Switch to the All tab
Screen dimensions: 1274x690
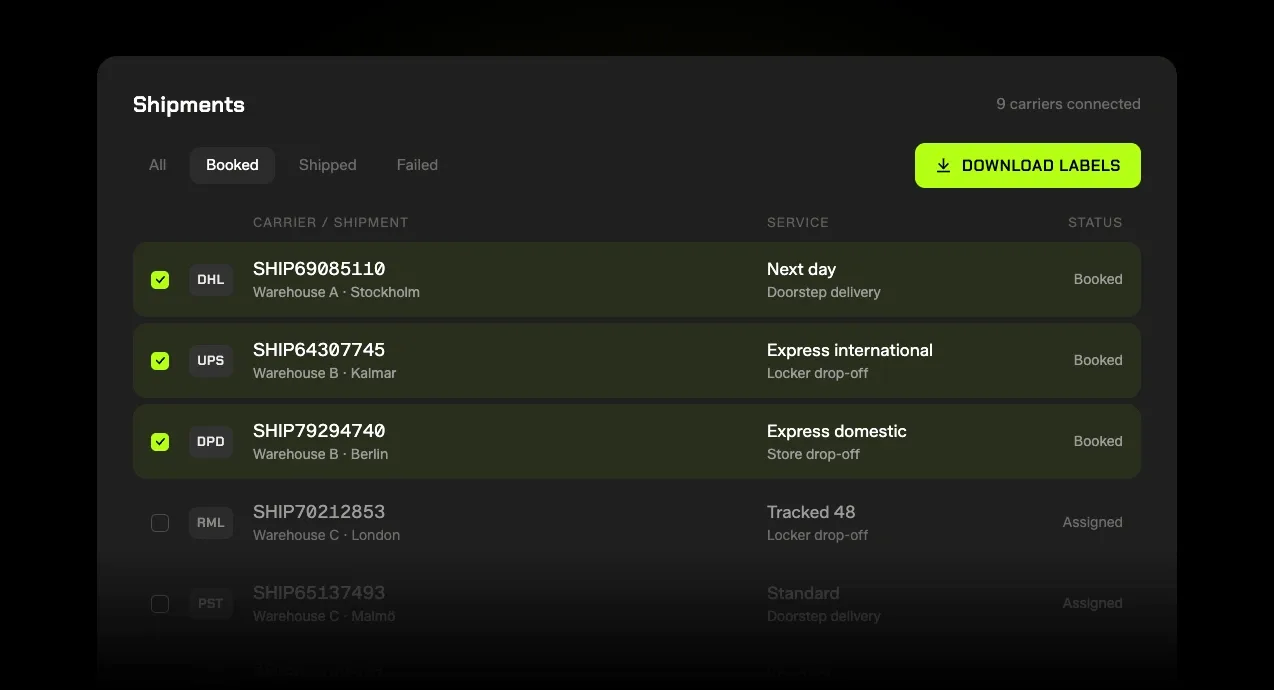click(158, 165)
